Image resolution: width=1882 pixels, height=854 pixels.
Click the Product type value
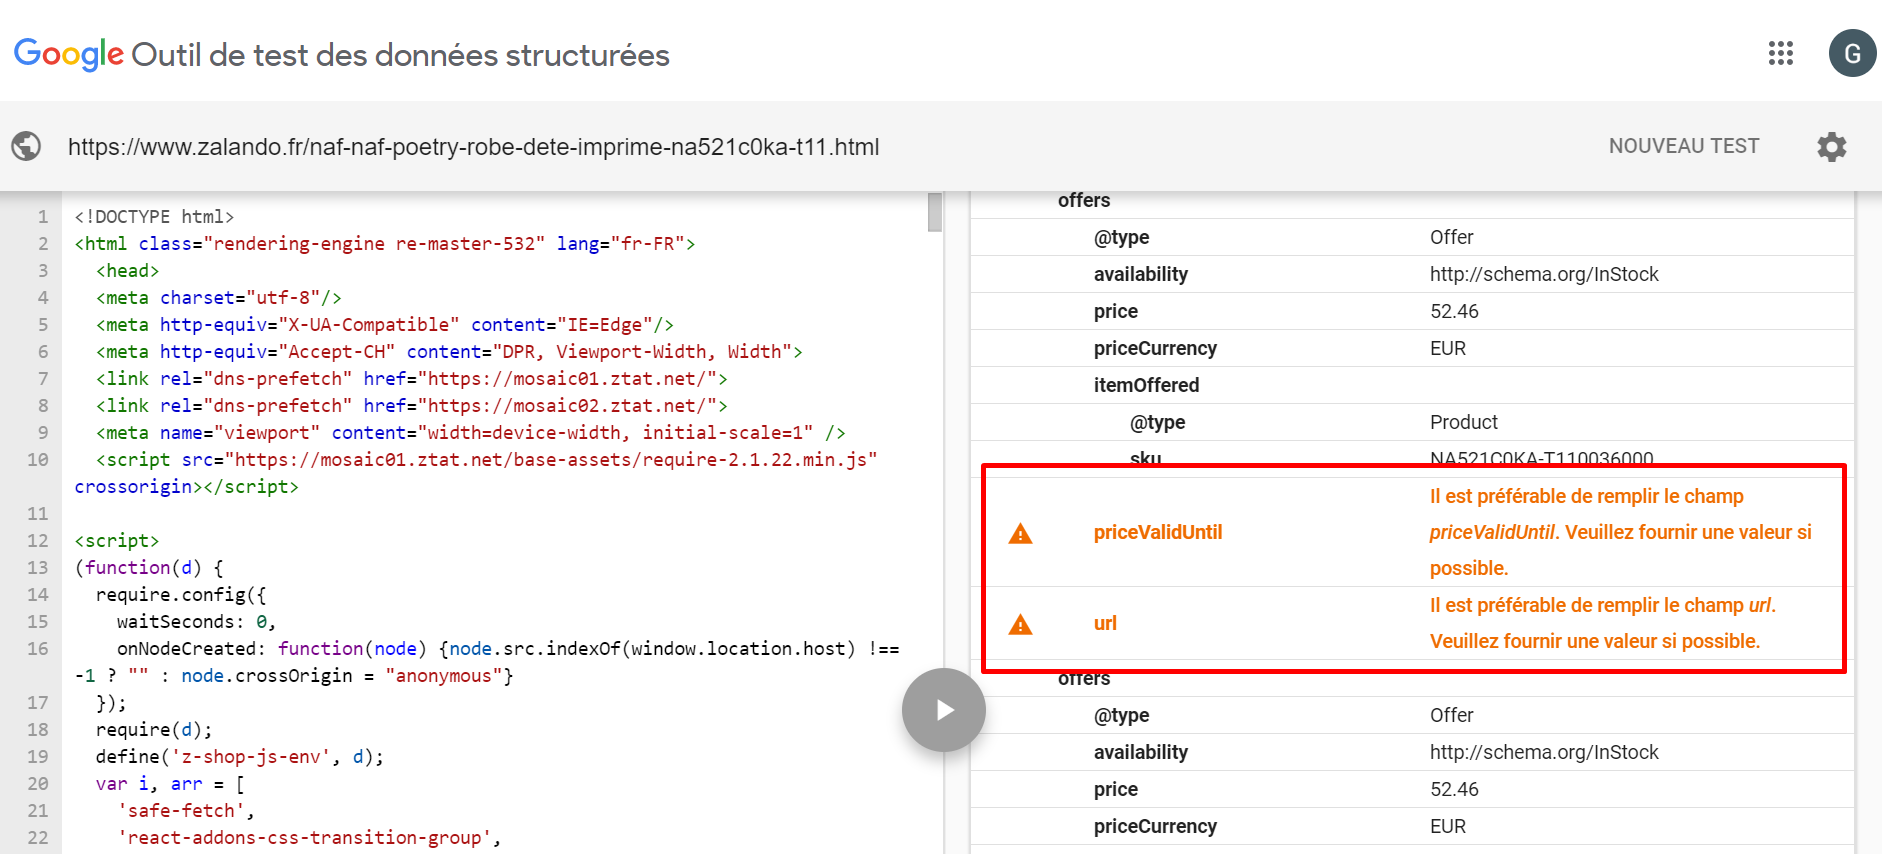(1464, 422)
